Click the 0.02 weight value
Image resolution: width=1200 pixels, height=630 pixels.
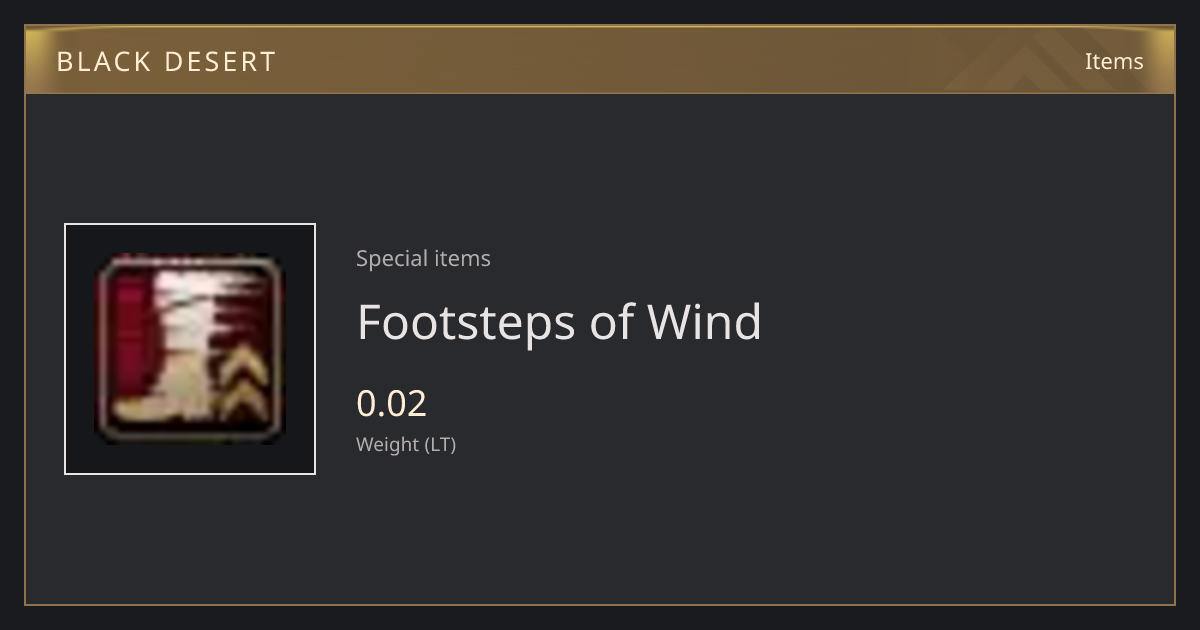tap(391, 403)
